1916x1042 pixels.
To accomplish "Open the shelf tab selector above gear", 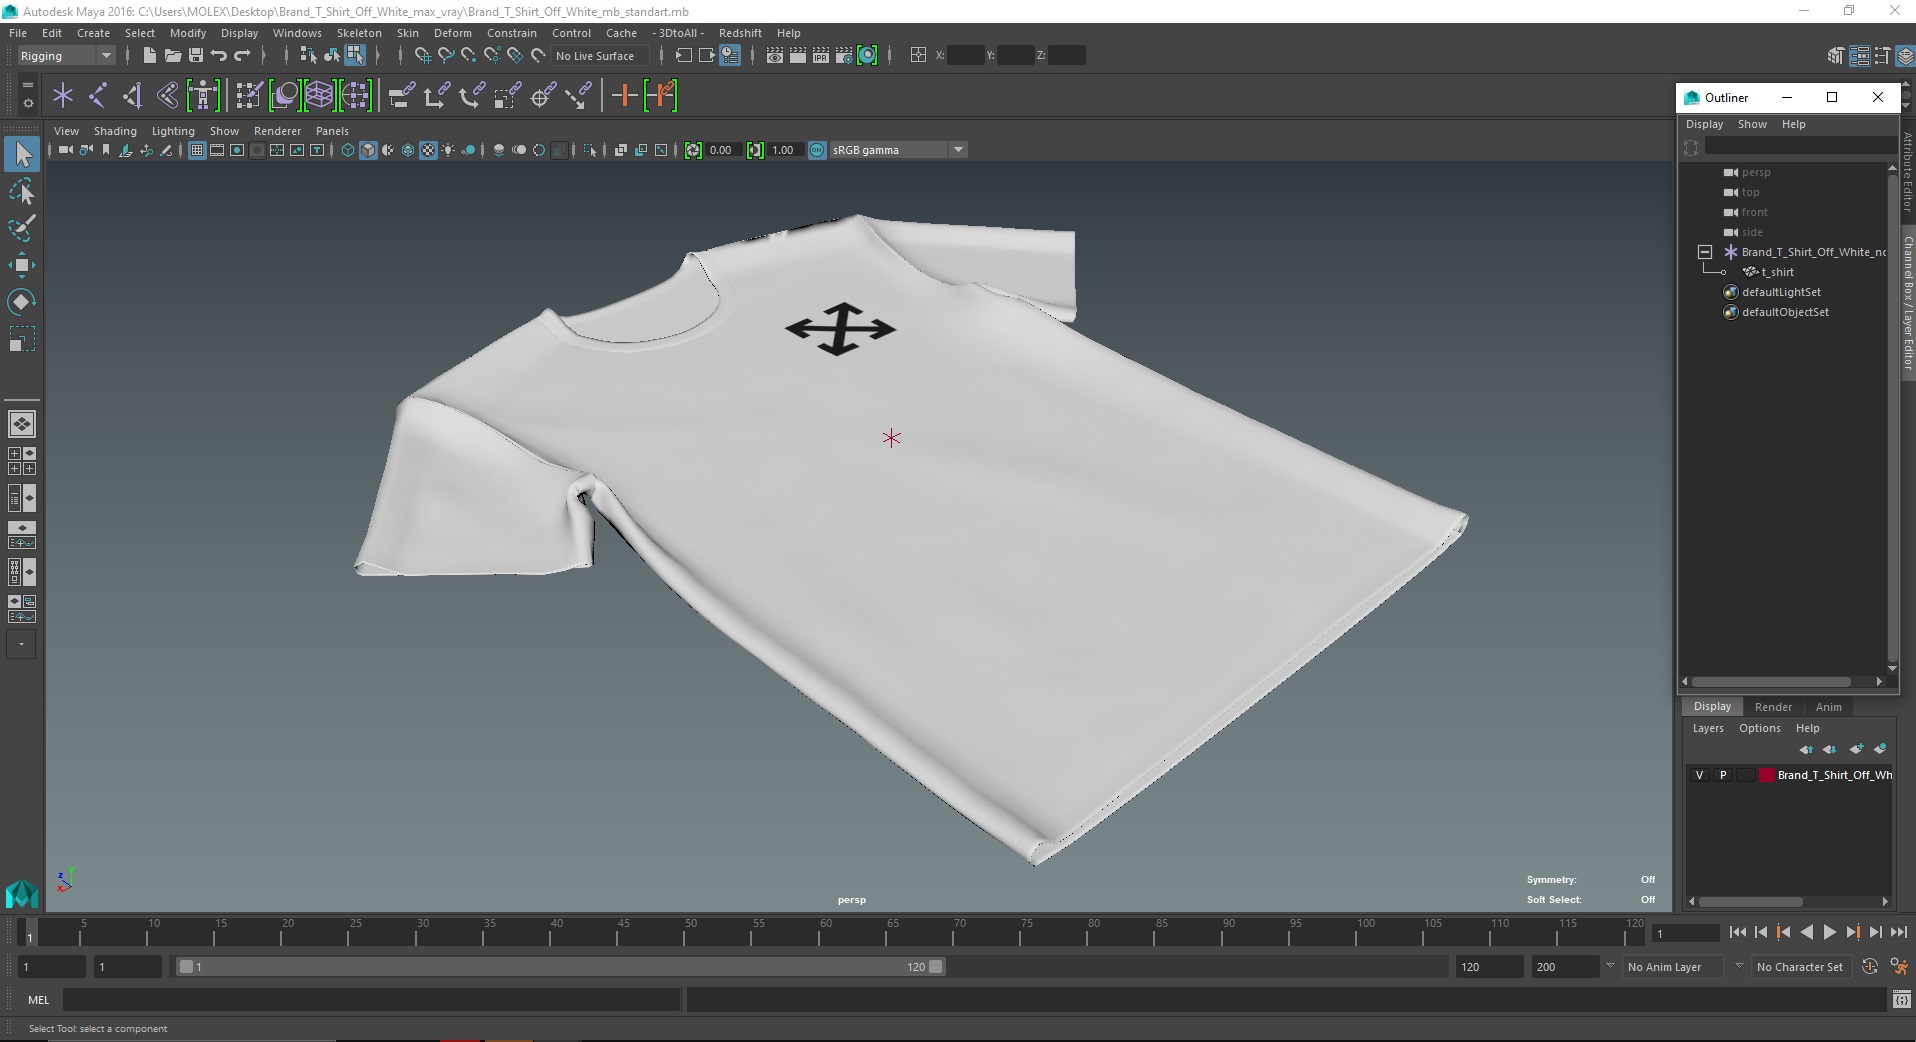I will [27, 85].
